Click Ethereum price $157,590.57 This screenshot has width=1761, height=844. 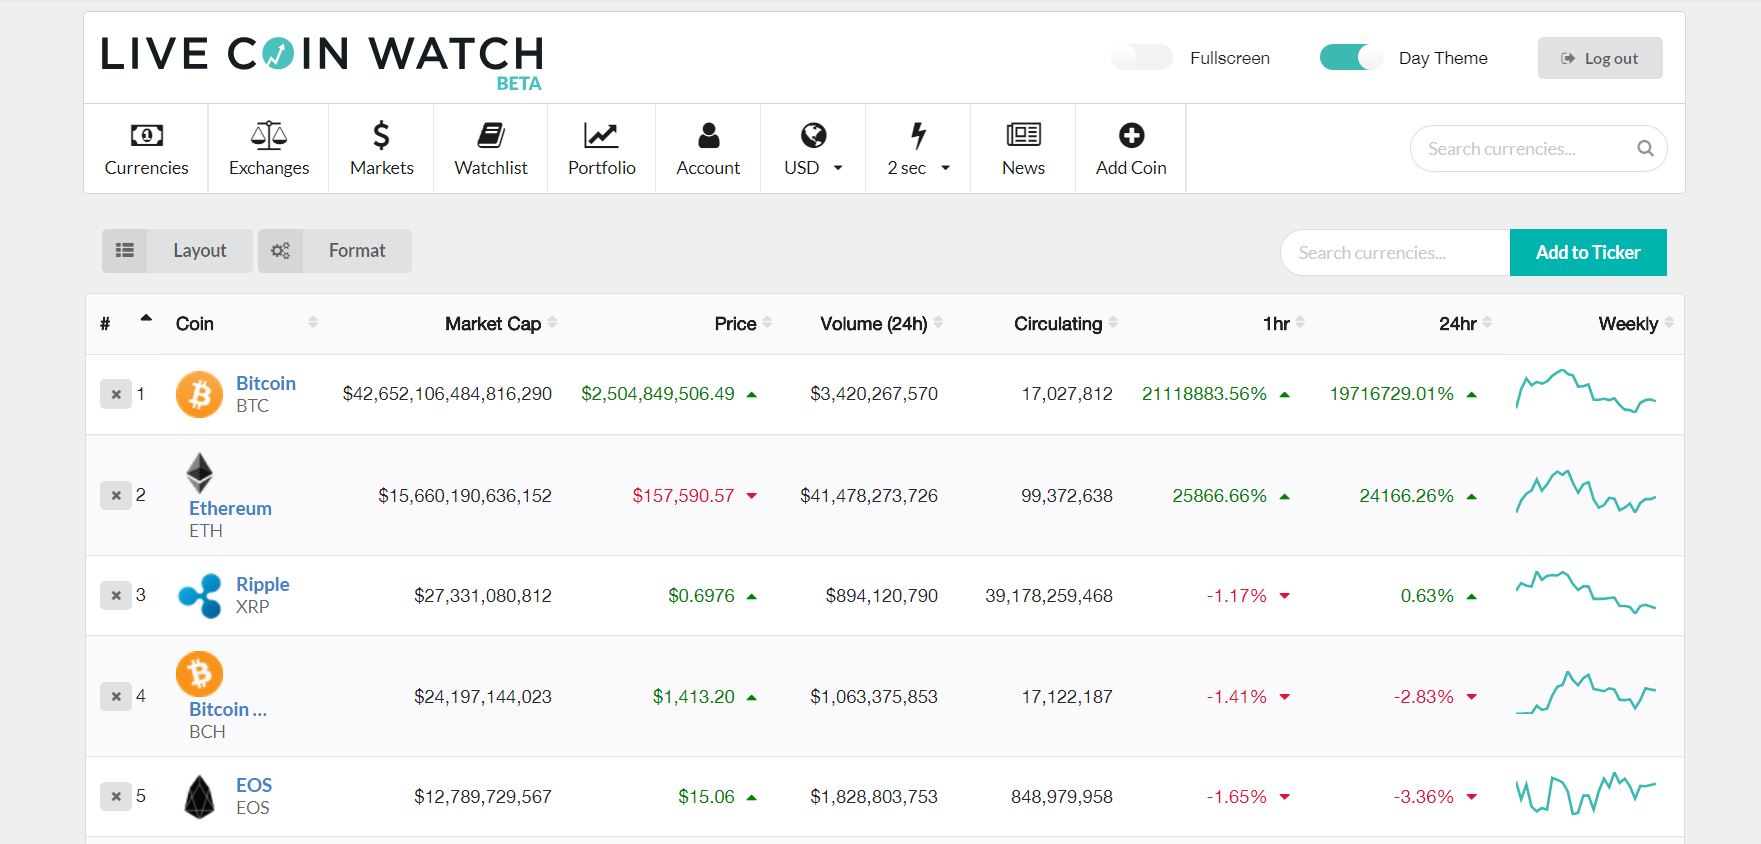[x=683, y=495]
